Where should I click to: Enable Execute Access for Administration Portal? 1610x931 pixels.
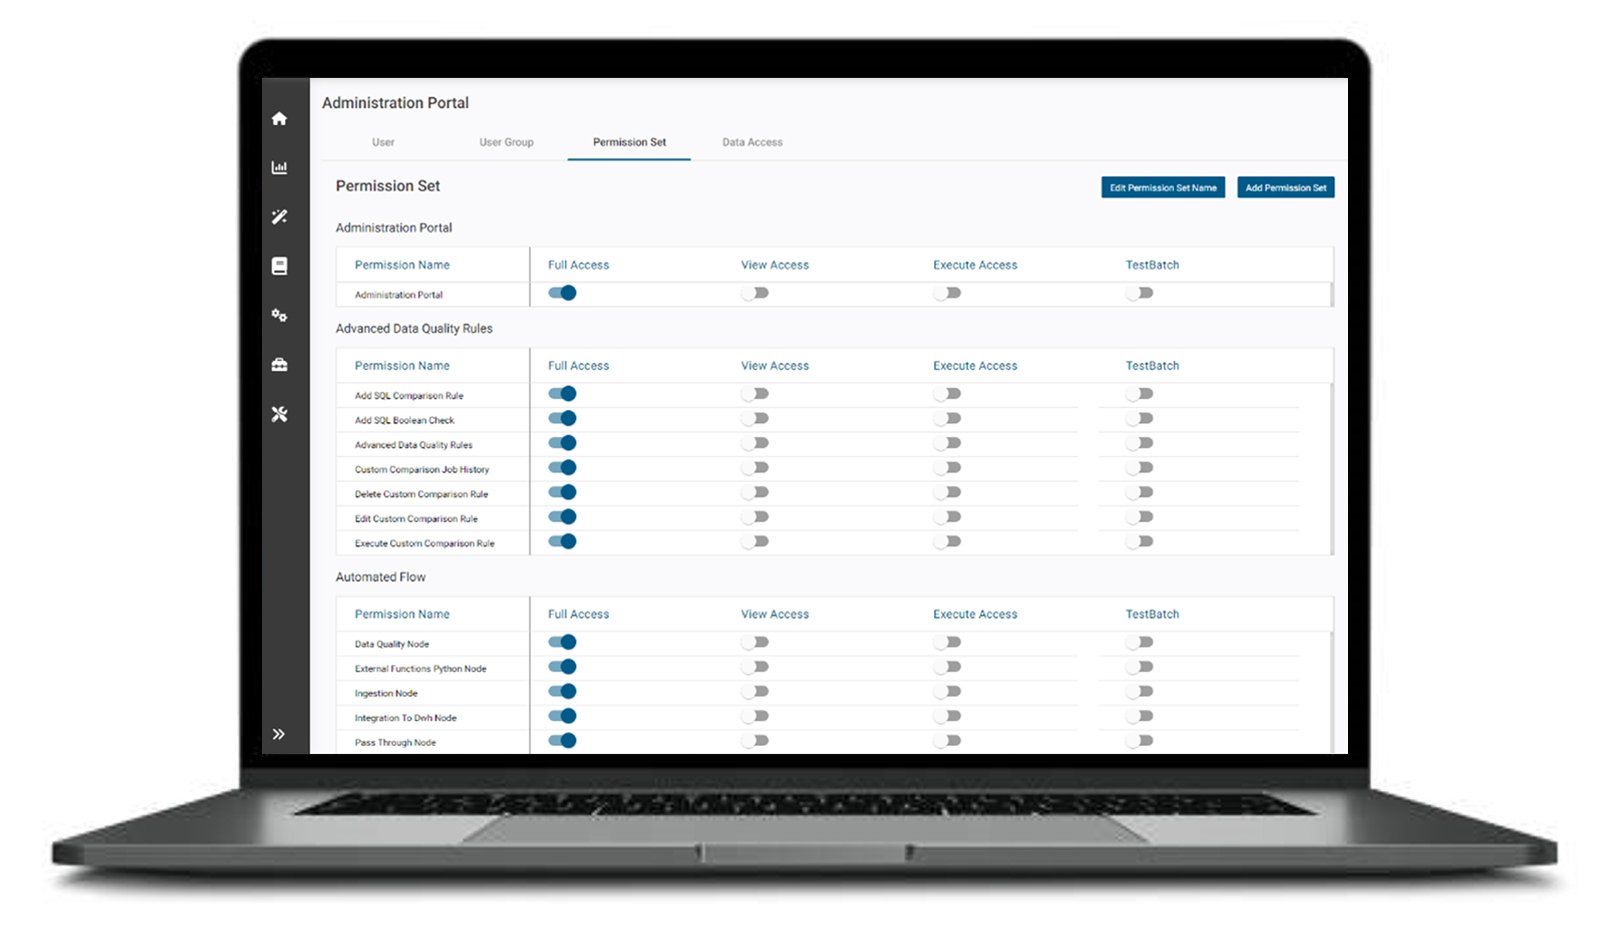[947, 293]
